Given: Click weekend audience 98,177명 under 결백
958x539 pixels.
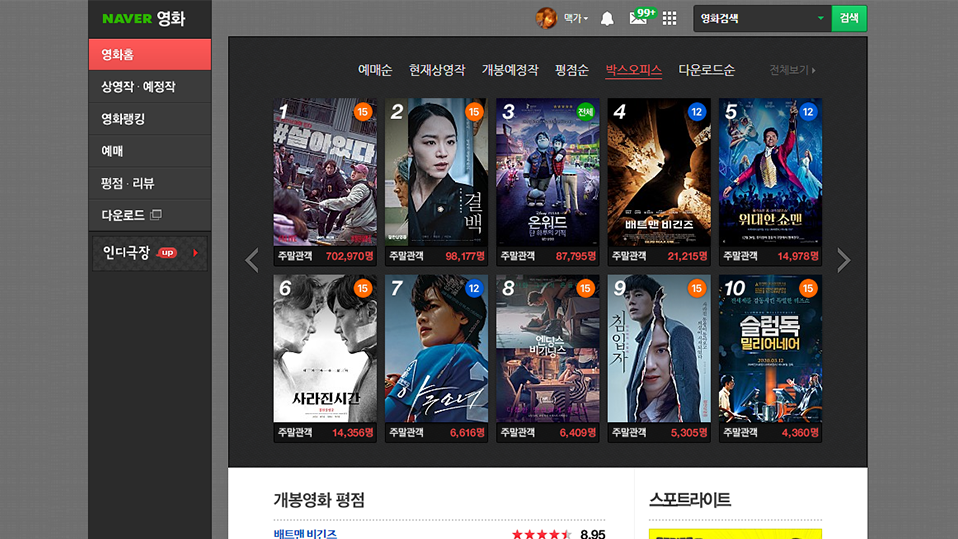Looking at the screenshot, I should 465,256.
